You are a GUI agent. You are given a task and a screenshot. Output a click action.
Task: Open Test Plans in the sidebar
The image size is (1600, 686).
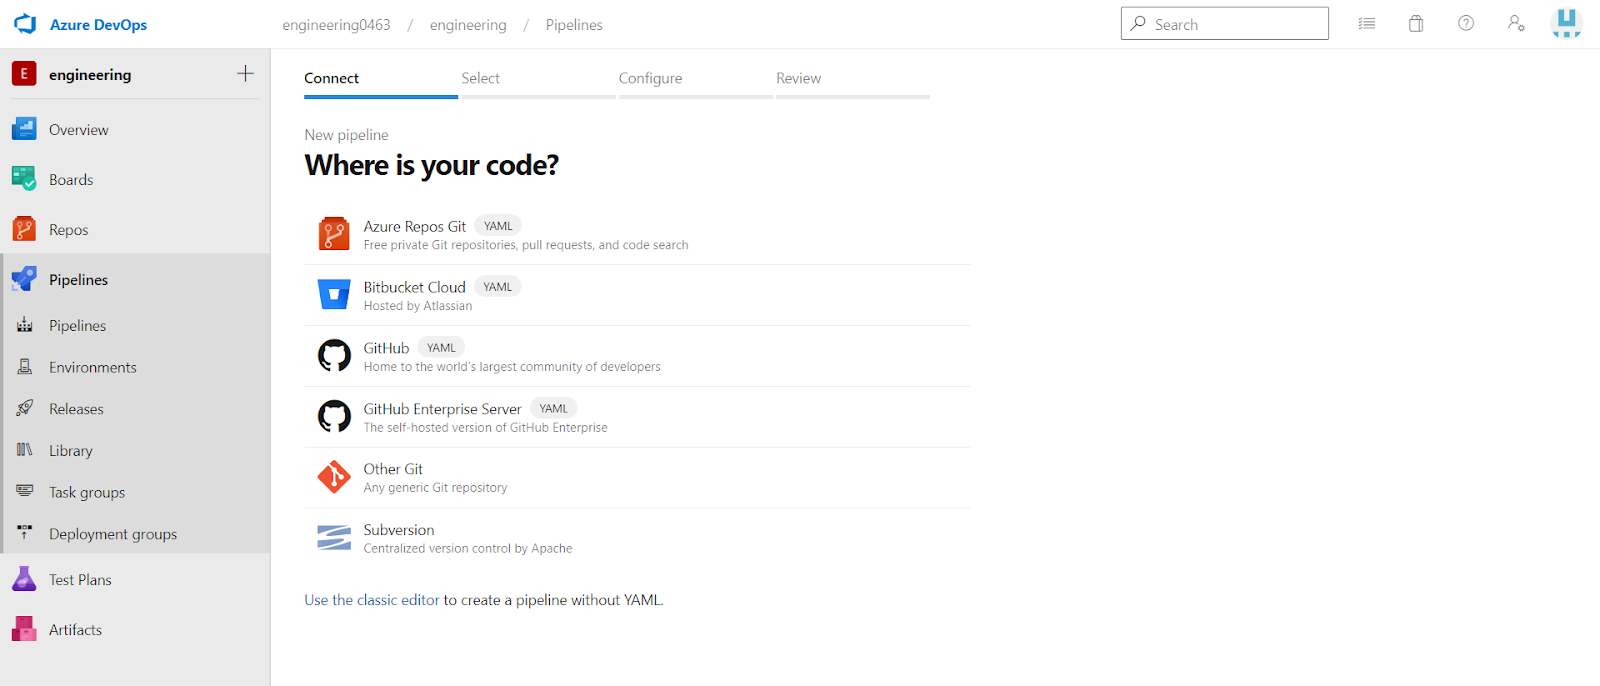135,579
